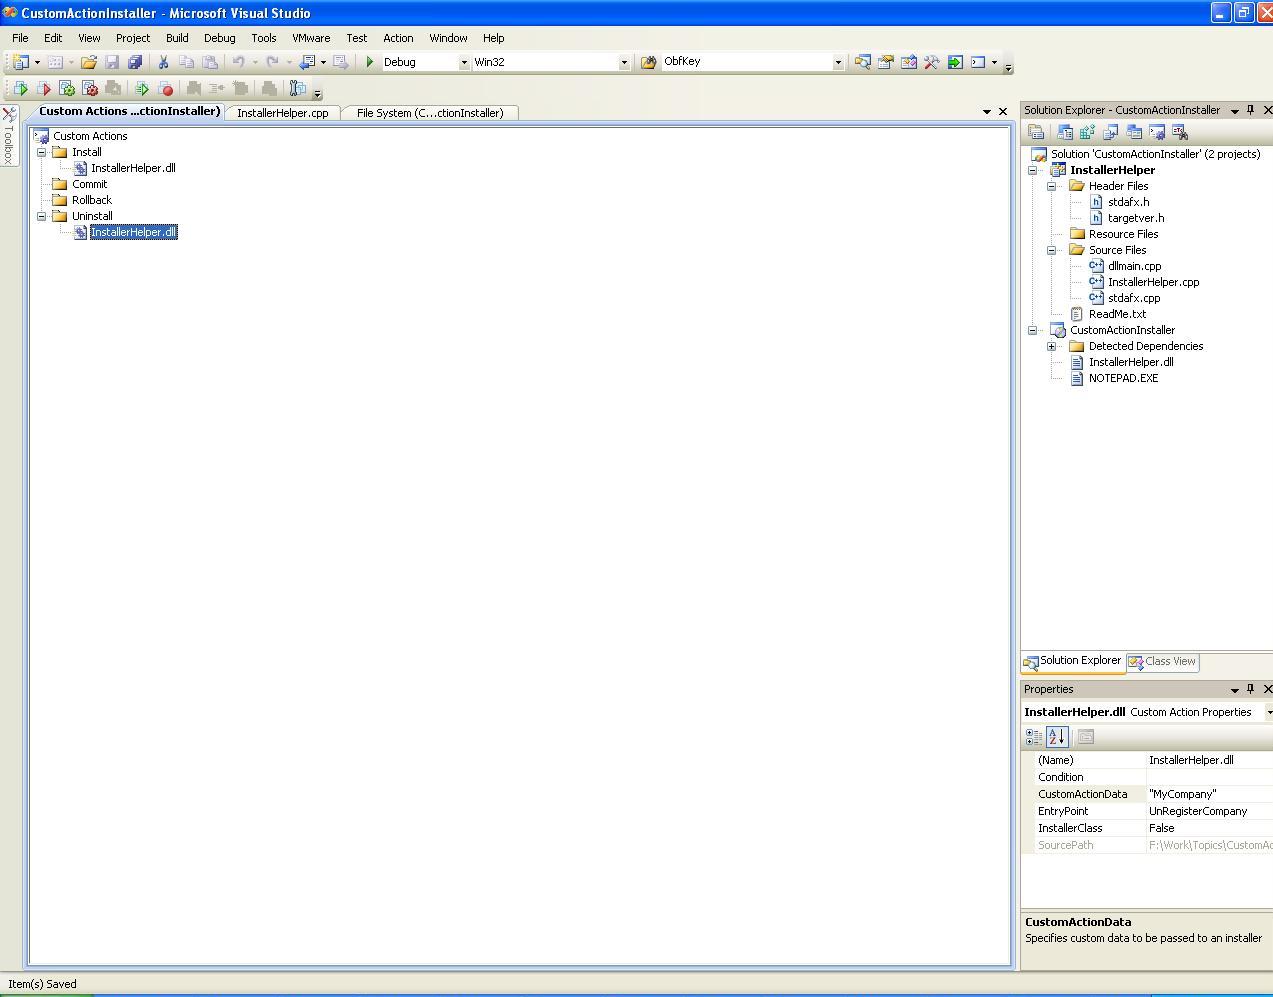
Task: Close the active Custom Actions document tab
Action: point(1003,111)
